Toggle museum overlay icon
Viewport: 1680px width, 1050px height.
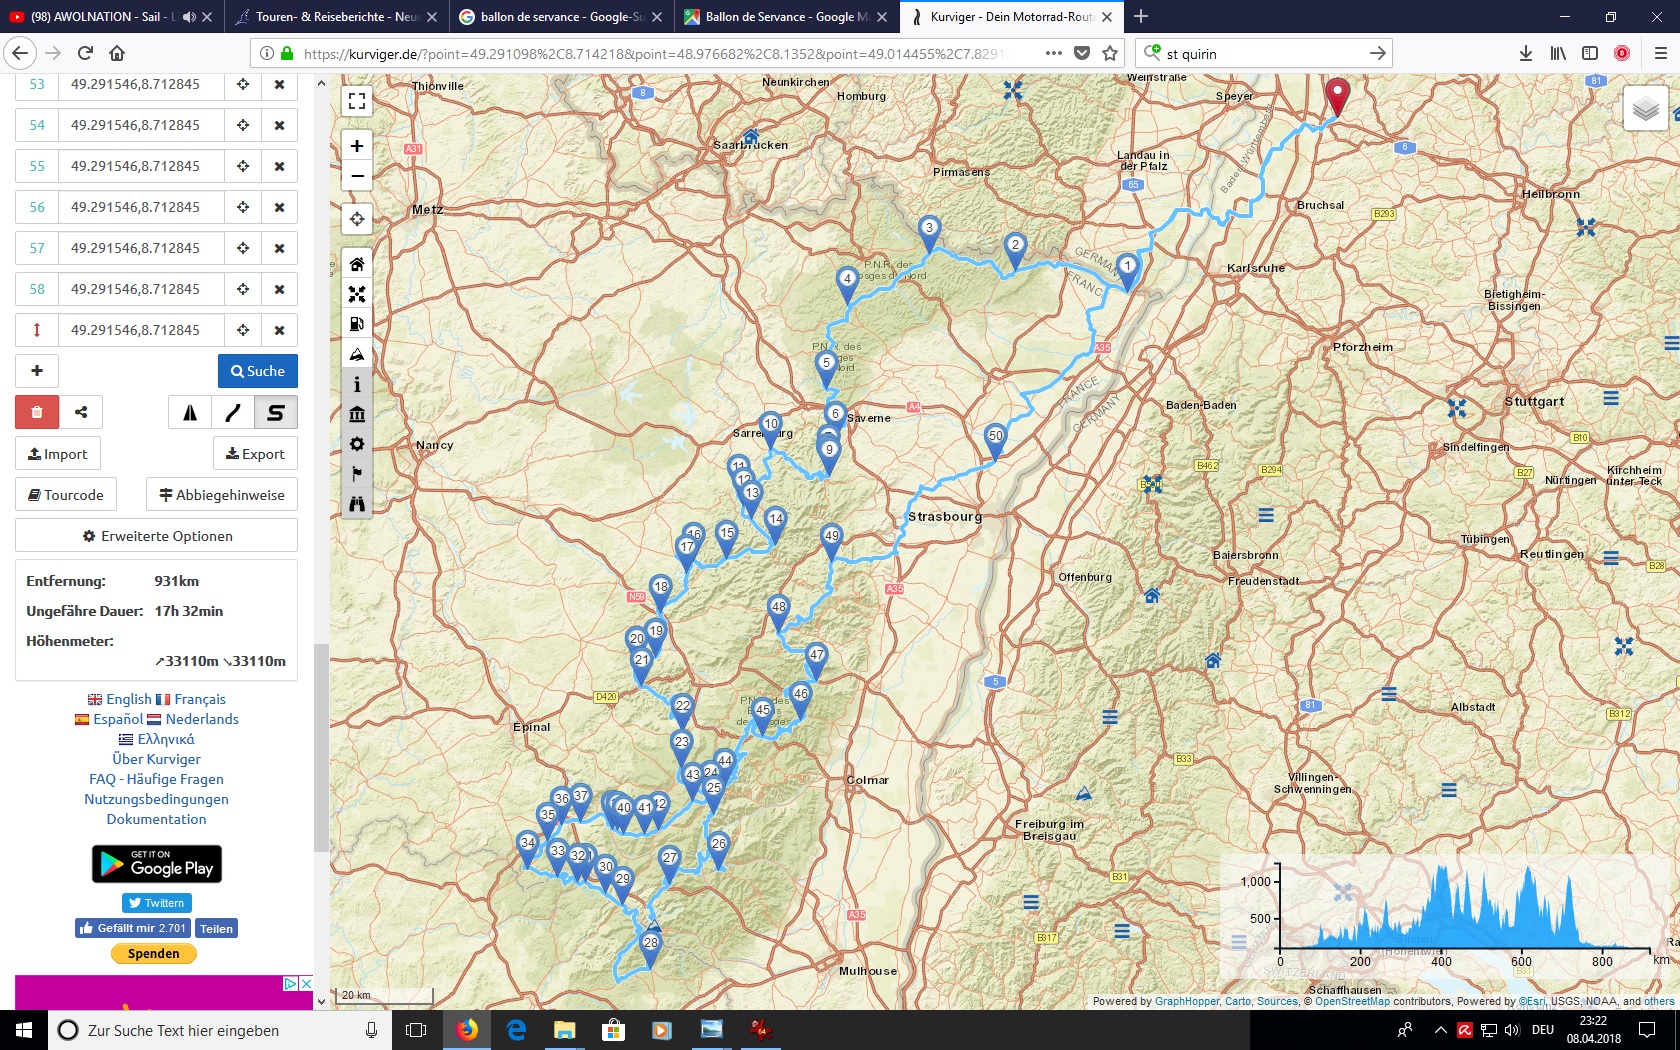coord(357,414)
